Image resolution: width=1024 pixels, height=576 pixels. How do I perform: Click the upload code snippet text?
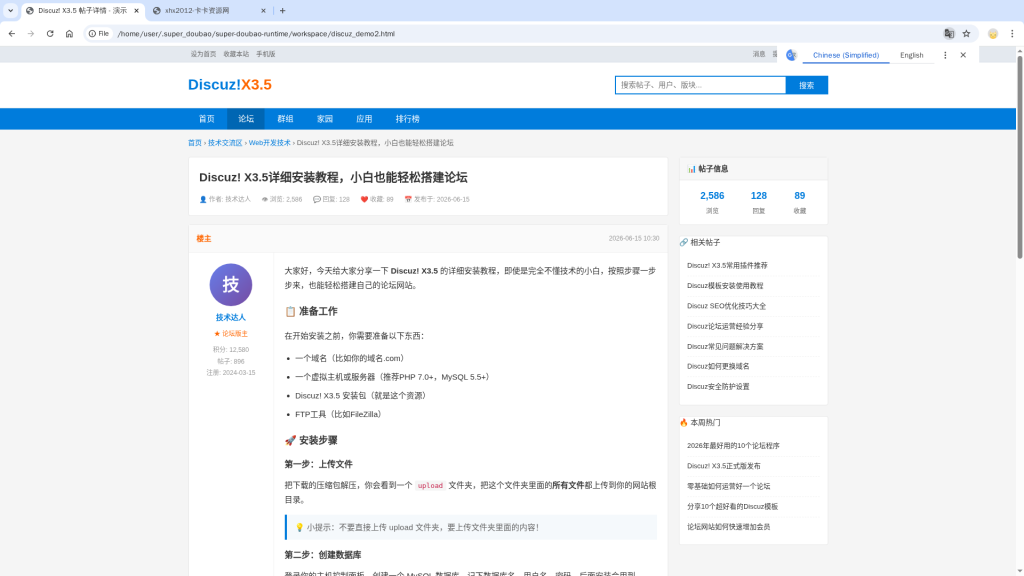tap(430, 486)
